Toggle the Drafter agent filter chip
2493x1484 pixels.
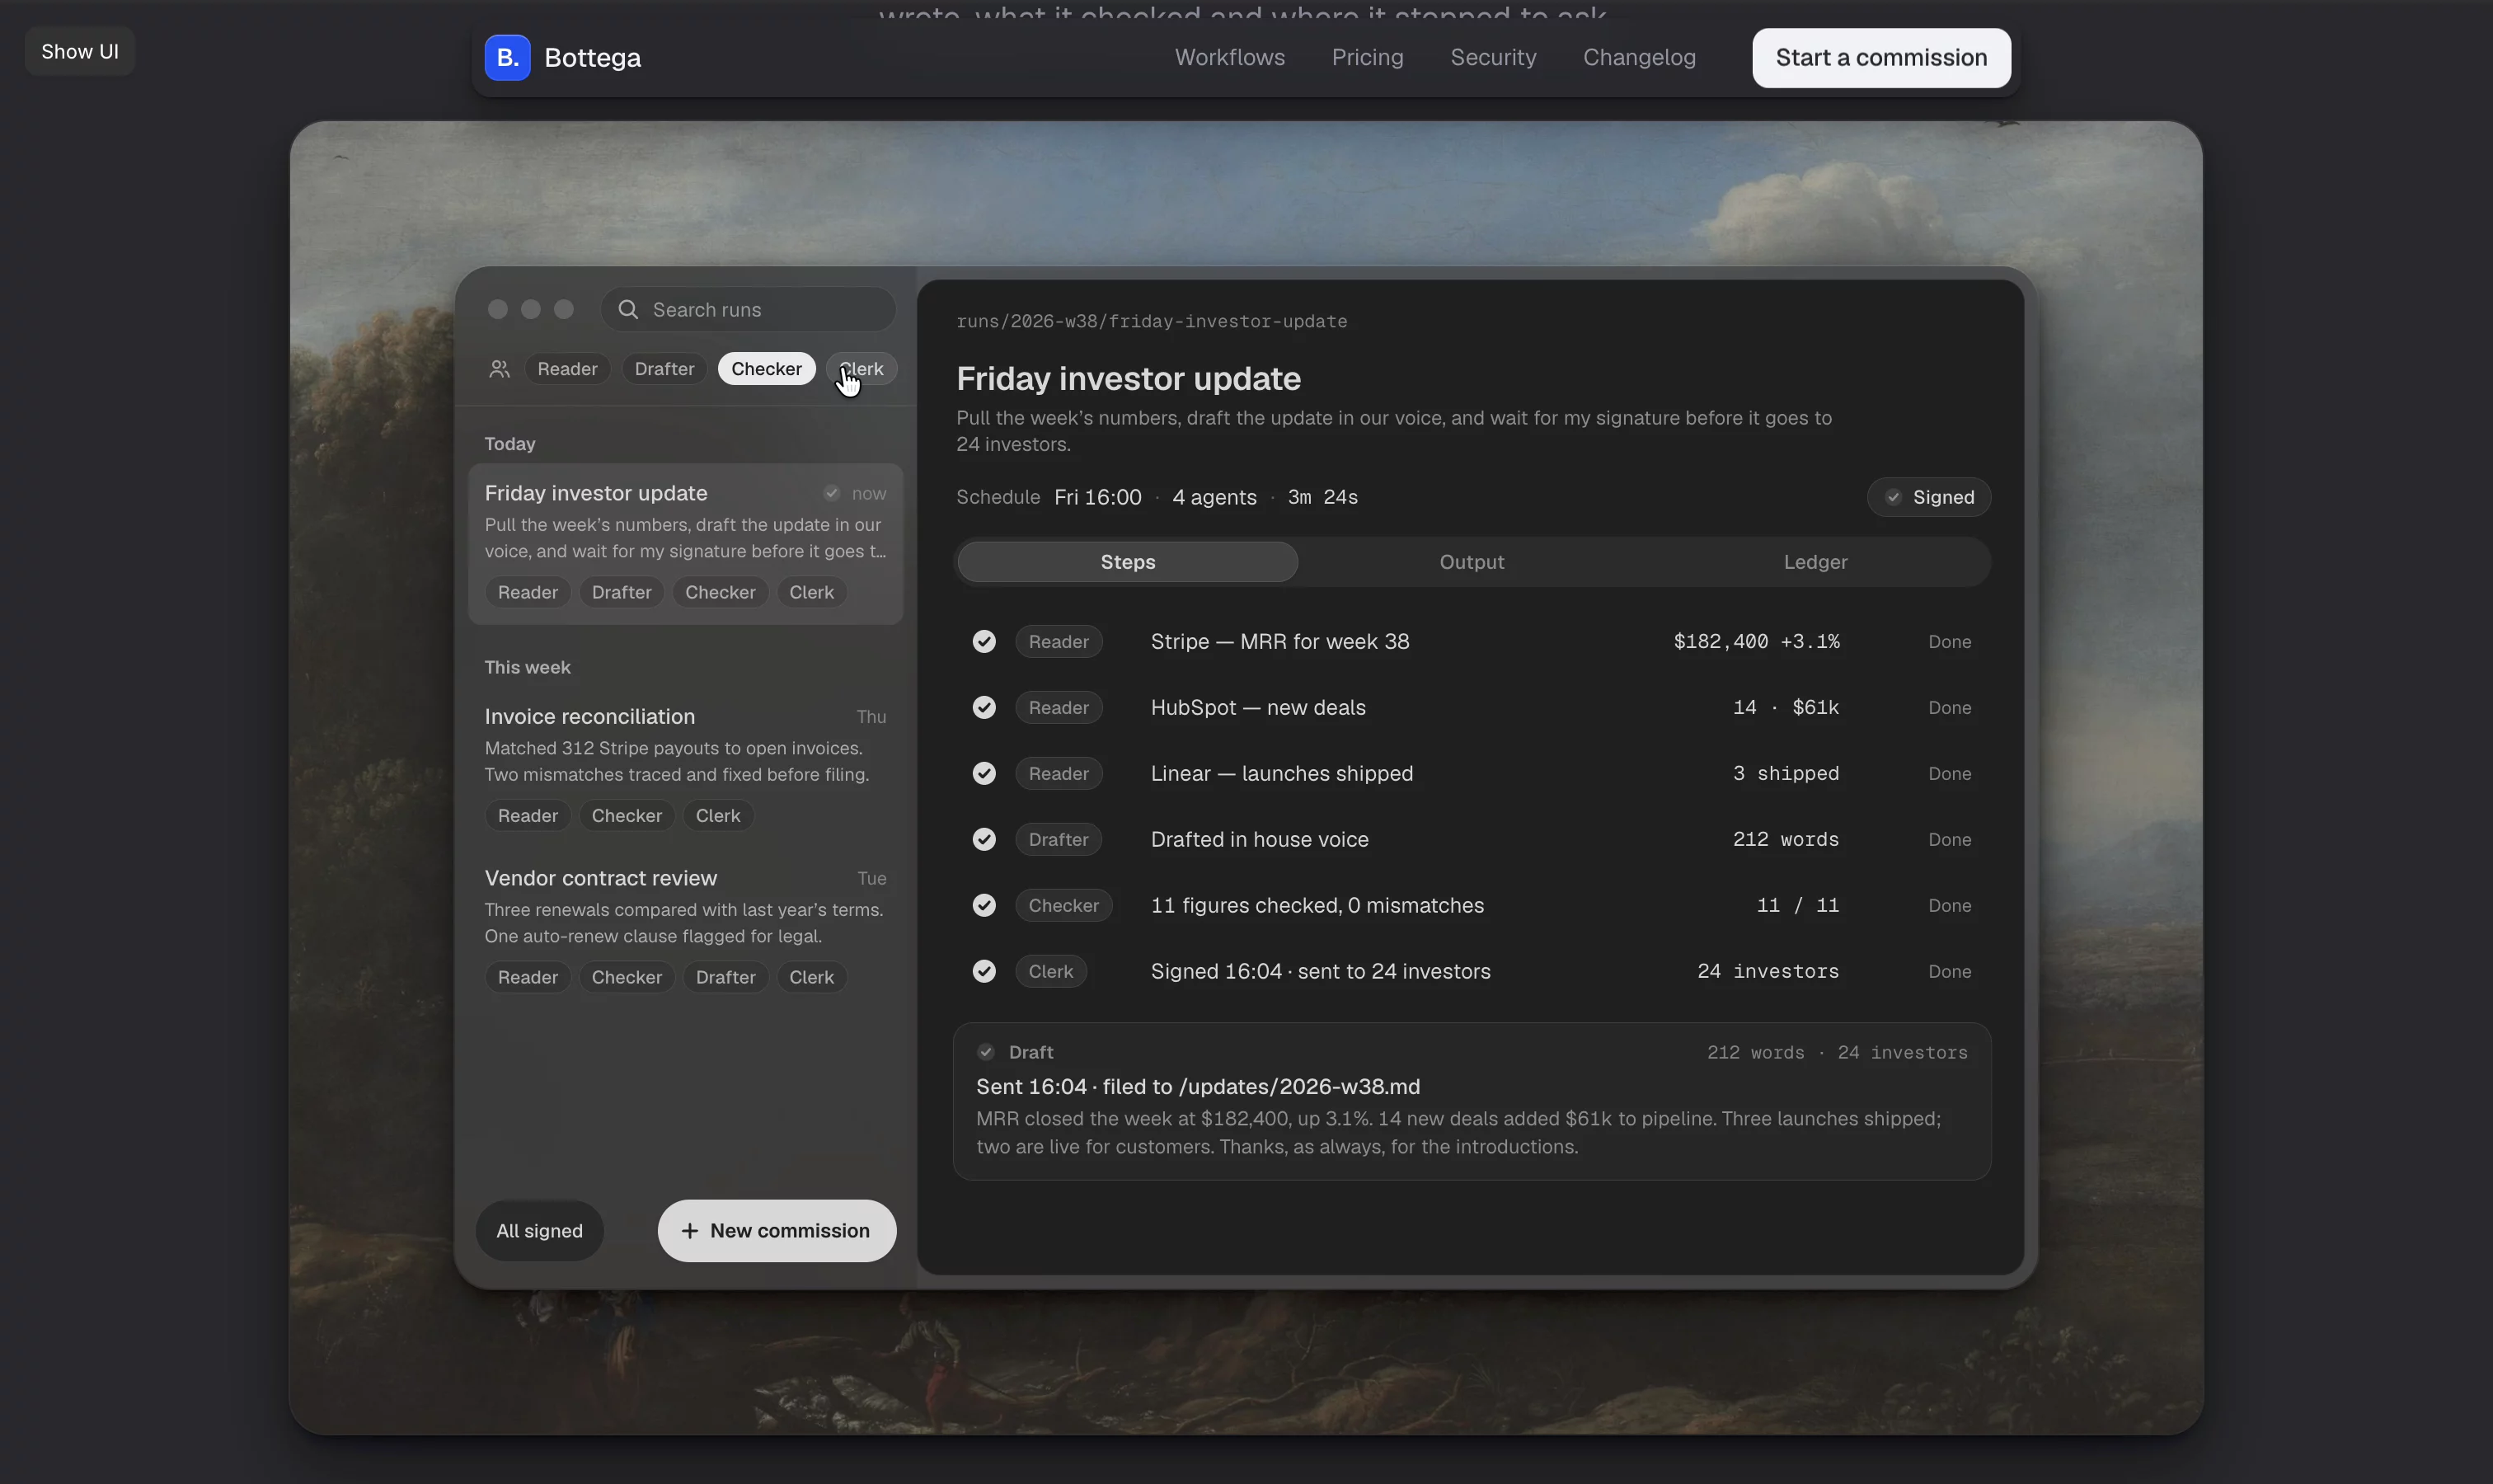coord(664,369)
